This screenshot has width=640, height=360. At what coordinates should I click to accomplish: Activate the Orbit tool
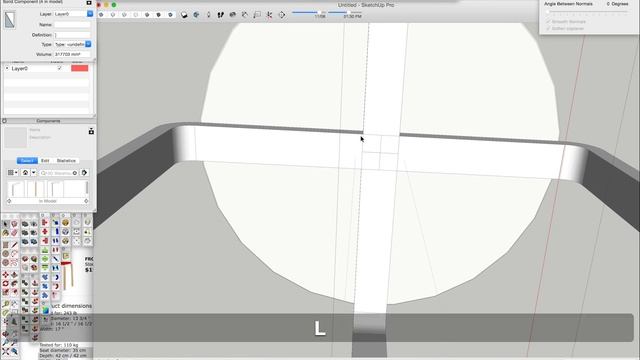(x=5, y=333)
